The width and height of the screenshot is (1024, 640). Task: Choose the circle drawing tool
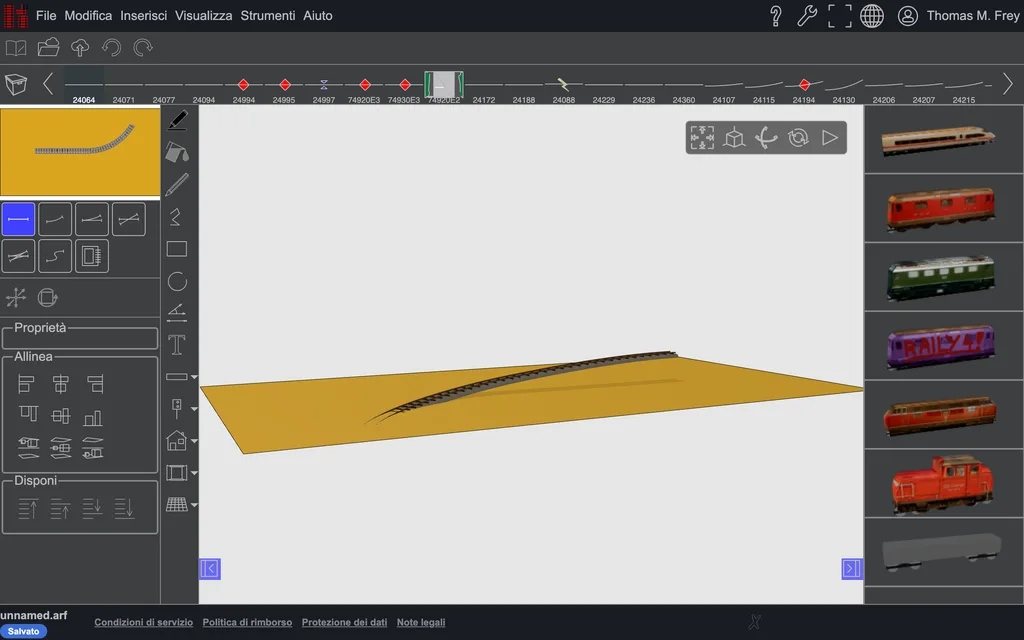click(x=177, y=281)
